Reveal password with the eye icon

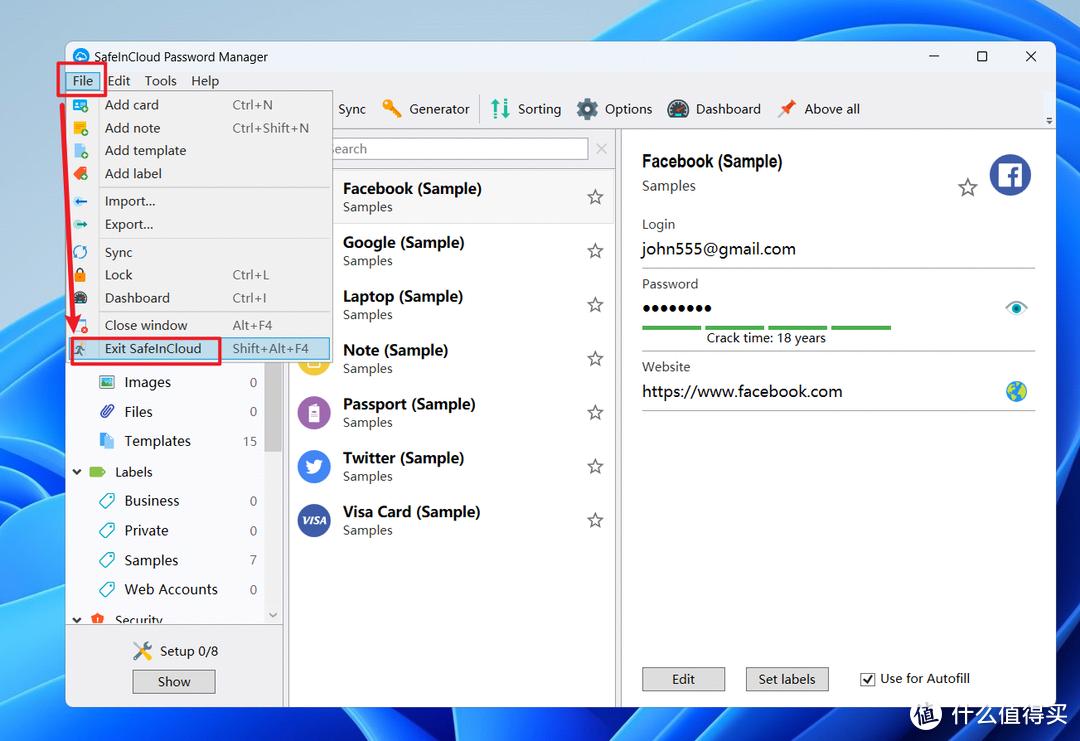tap(1016, 308)
